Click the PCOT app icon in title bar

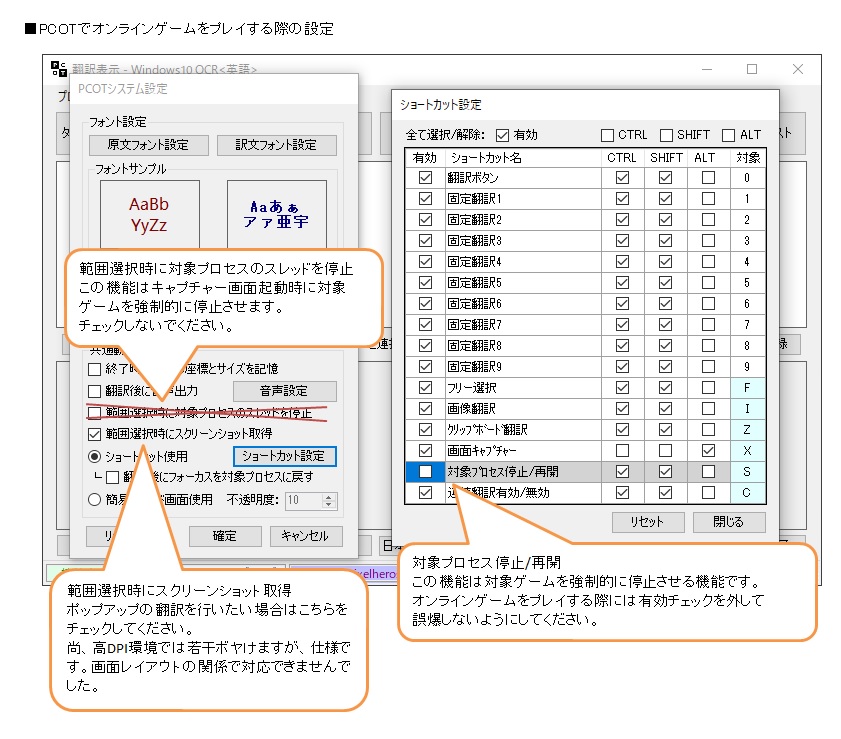[58, 69]
